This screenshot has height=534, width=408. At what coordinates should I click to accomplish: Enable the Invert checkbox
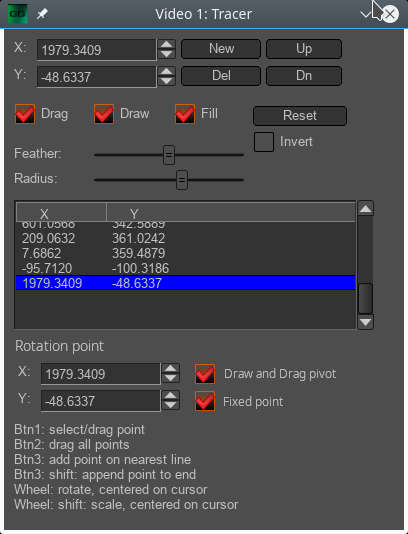(264, 142)
